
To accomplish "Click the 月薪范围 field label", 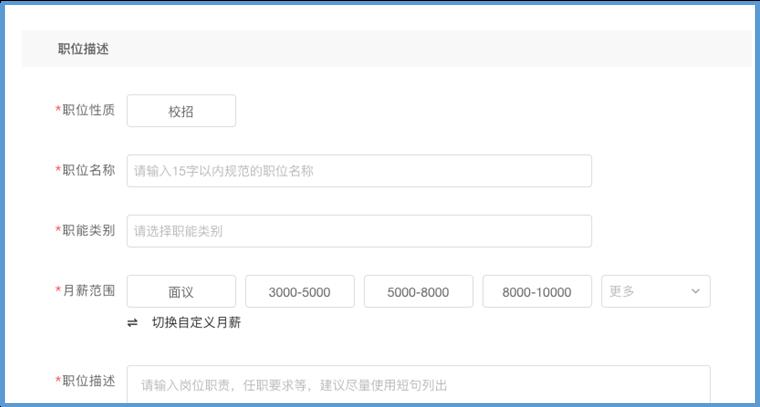I will [x=89, y=291].
